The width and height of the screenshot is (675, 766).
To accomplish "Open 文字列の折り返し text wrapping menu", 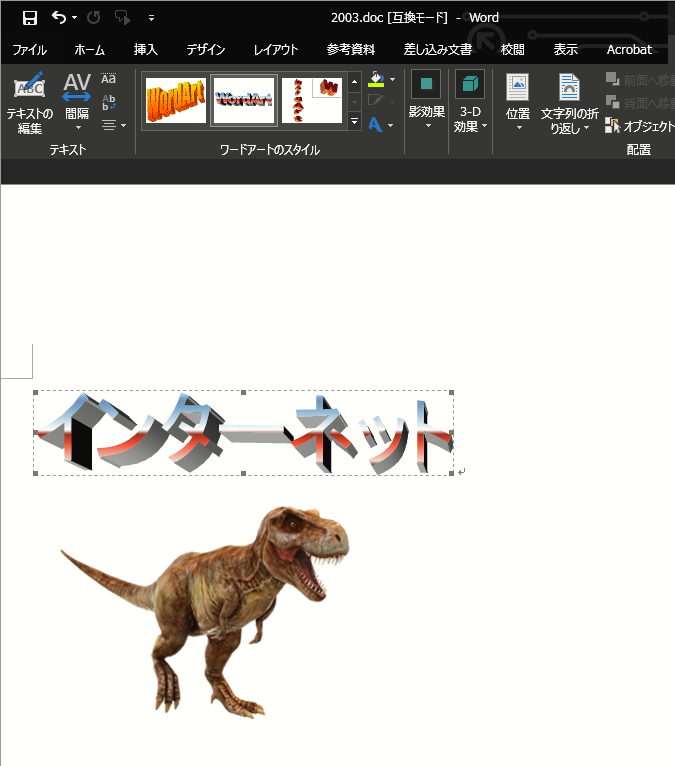I will [570, 104].
